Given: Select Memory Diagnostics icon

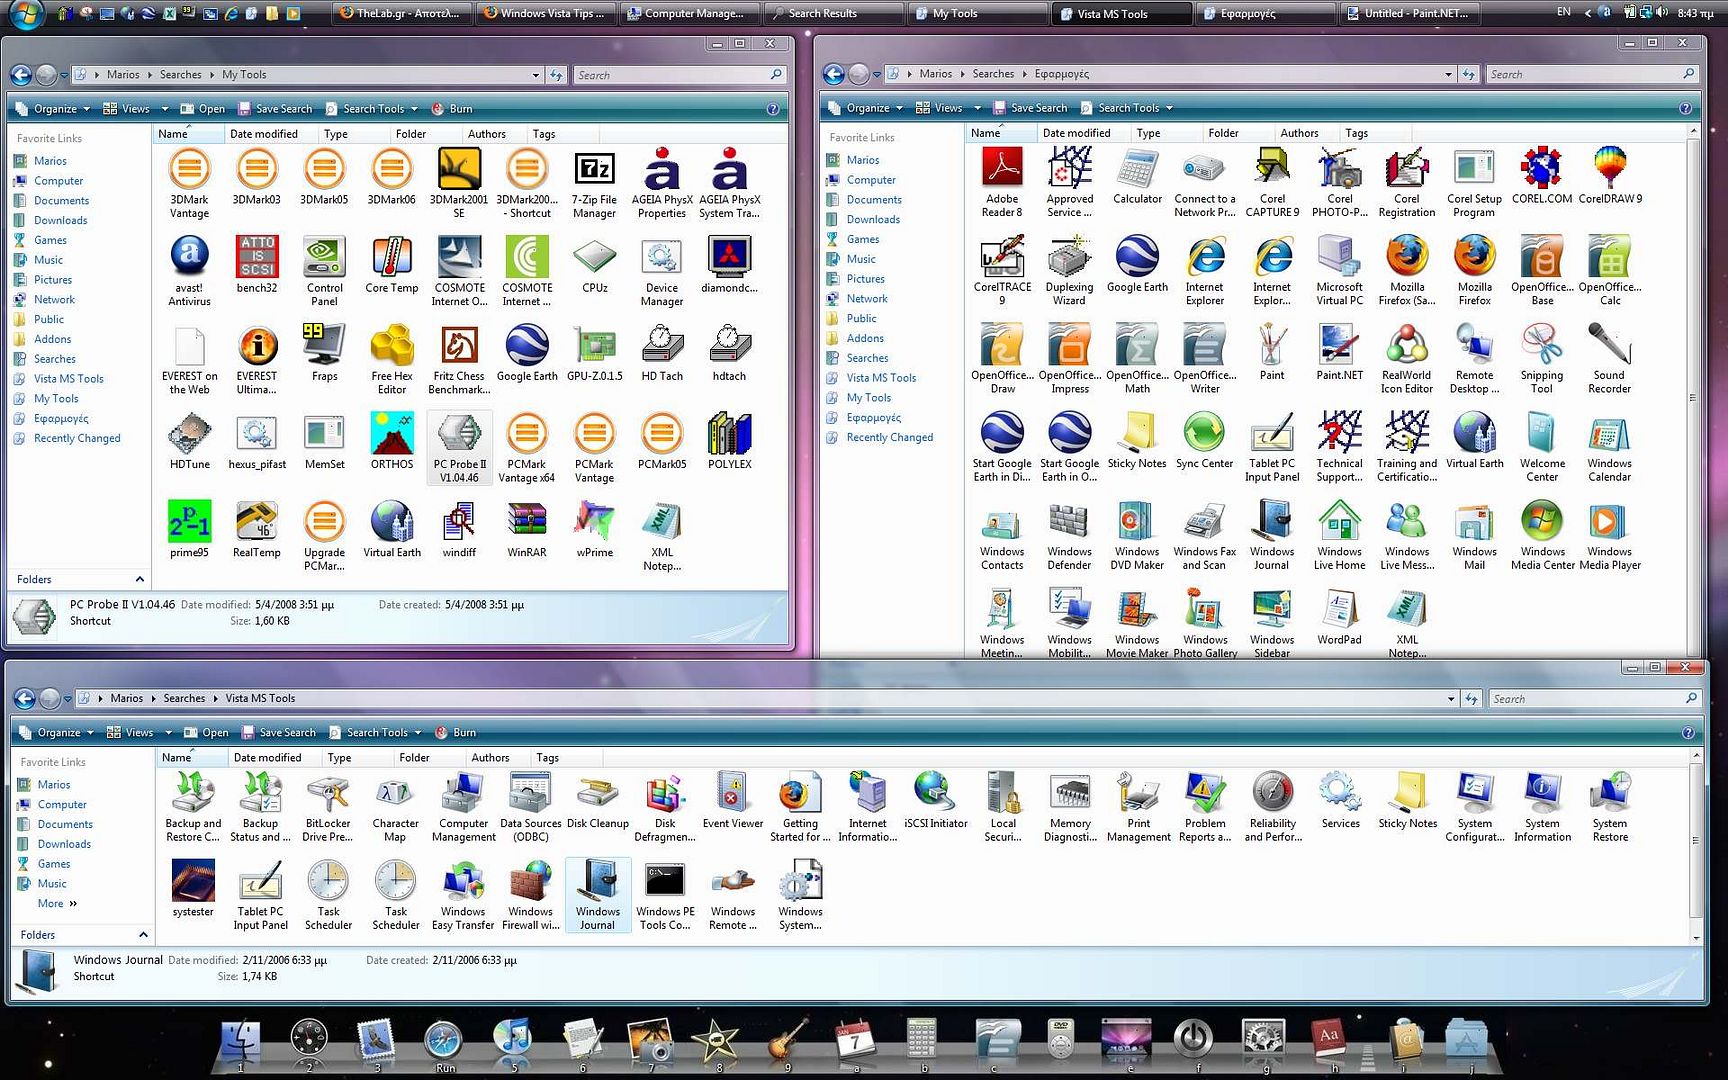Looking at the screenshot, I should (x=1070, y=807).
